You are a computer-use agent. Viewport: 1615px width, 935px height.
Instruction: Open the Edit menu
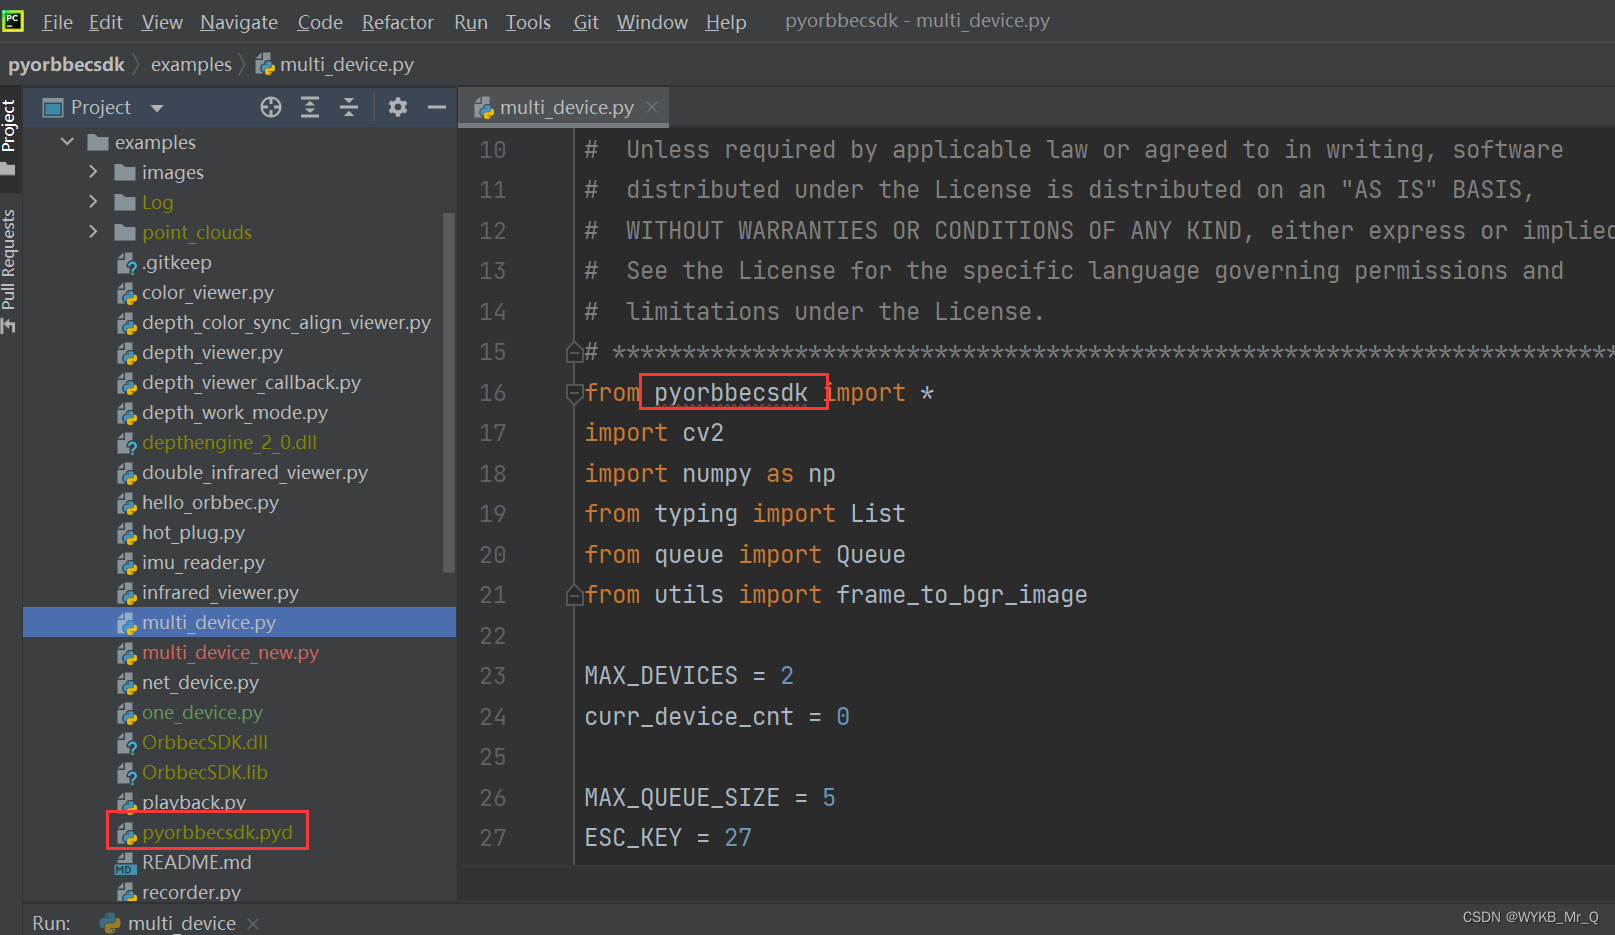click(106, 22)
